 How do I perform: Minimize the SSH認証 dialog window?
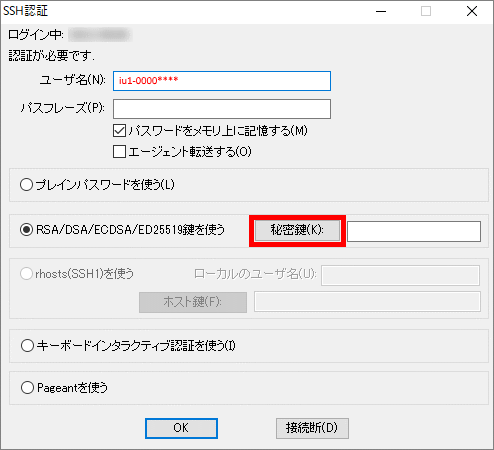click(x=381, y=11)
